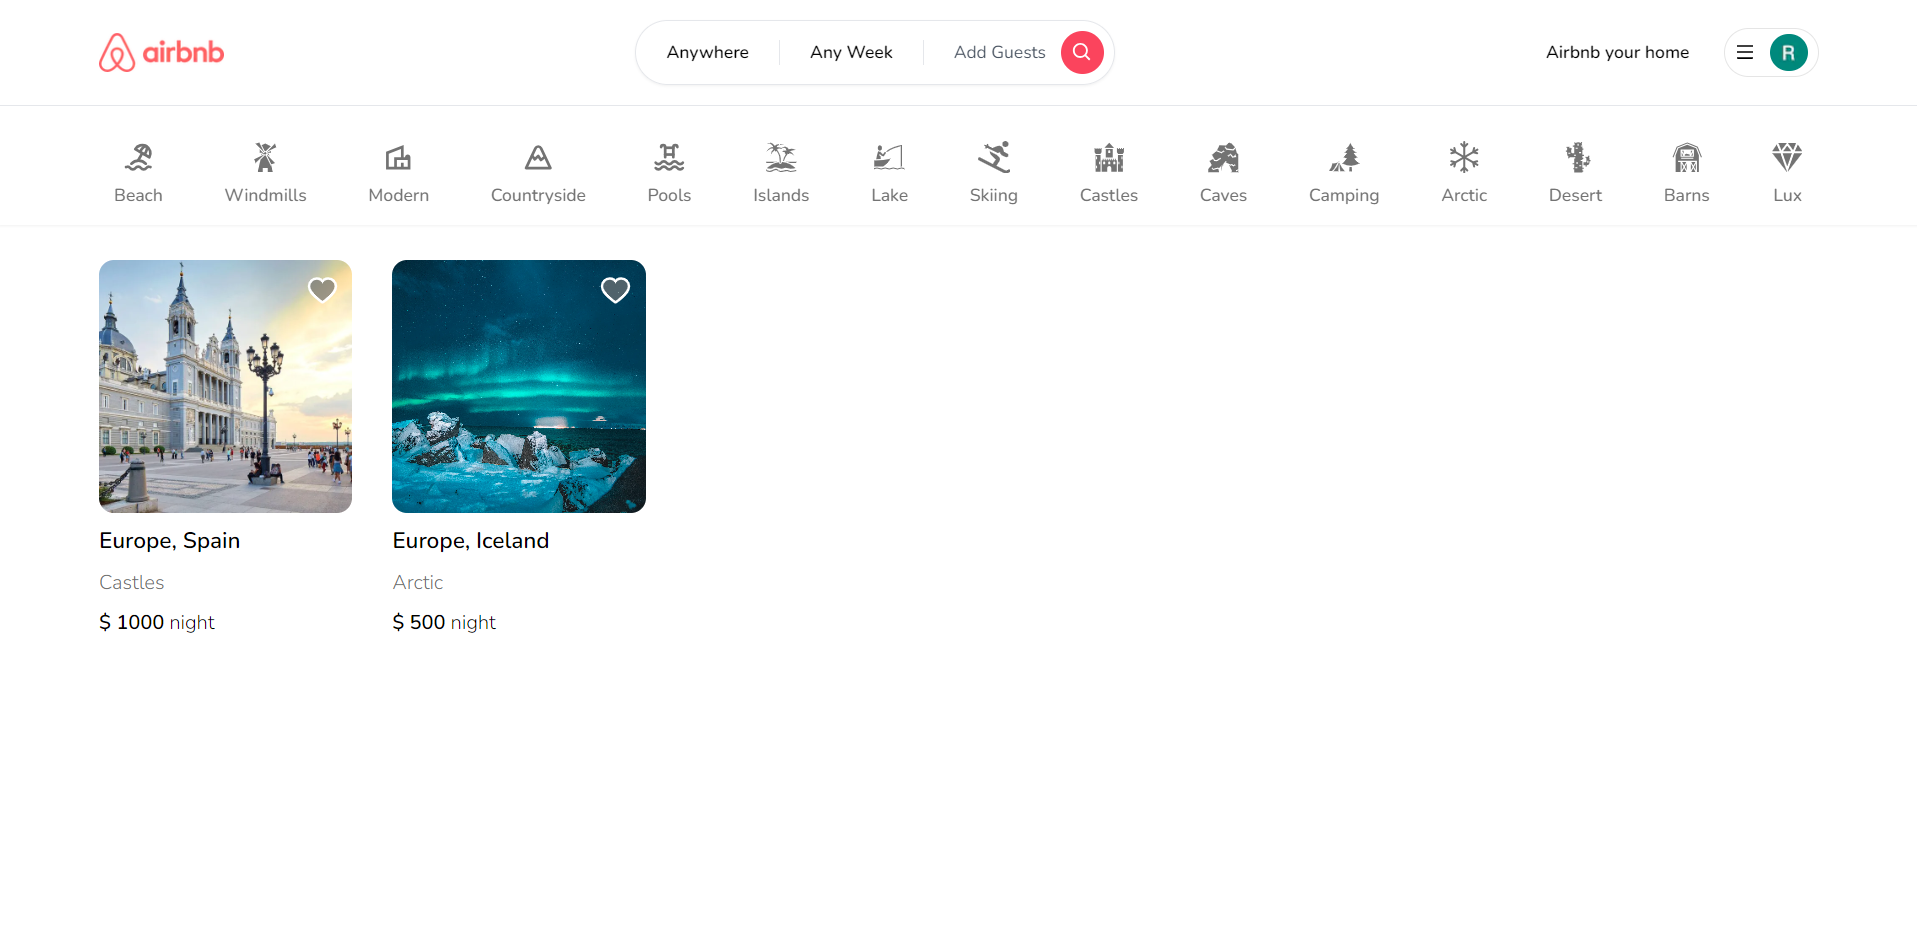1917x932 pixels.
Task: Click the $ 500 night price
Action: coord(444,622)
